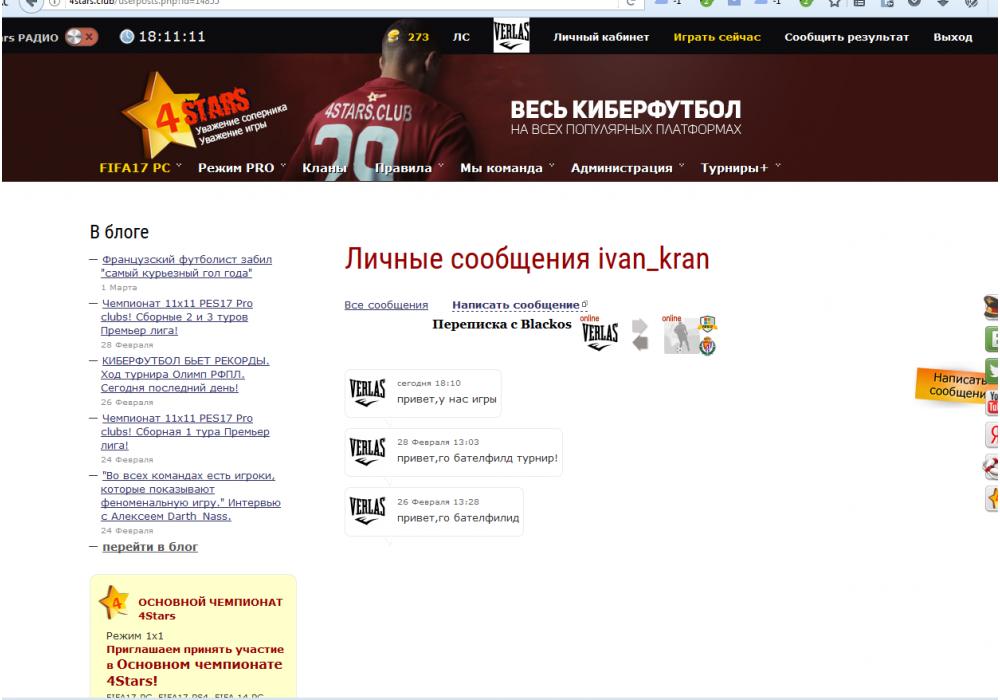Click the Написать сообщение link above conversation
The width and height of the screenshot is (1000, 700).
(515, 305)
